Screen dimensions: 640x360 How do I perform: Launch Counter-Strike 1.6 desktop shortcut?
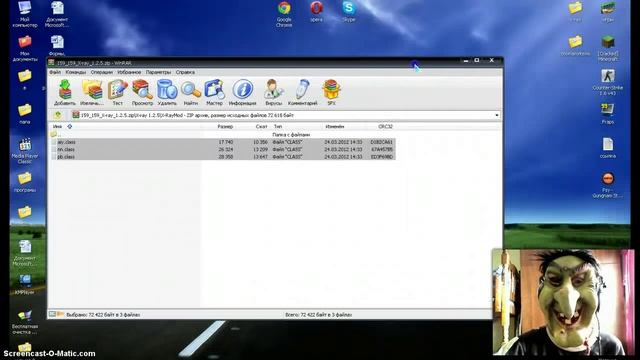click(608, 82)
